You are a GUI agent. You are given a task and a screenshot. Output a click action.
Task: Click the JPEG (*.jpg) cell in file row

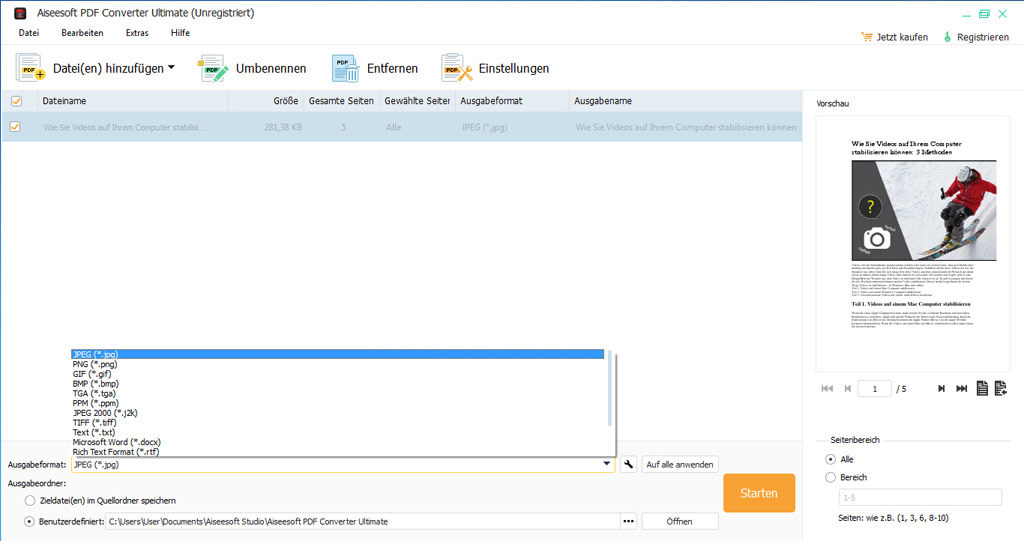click(484, 127)
